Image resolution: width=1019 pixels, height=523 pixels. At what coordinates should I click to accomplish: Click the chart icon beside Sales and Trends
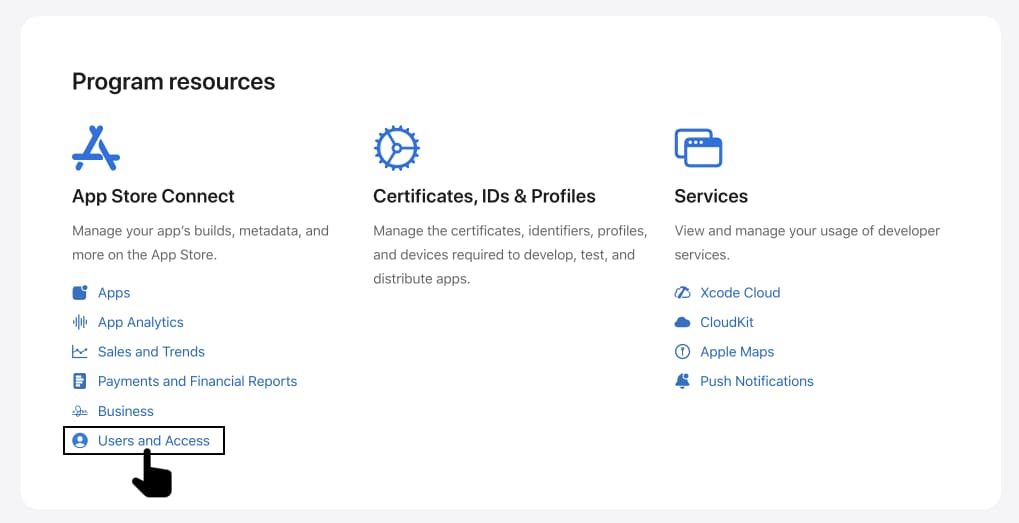(x=80, y=352)
